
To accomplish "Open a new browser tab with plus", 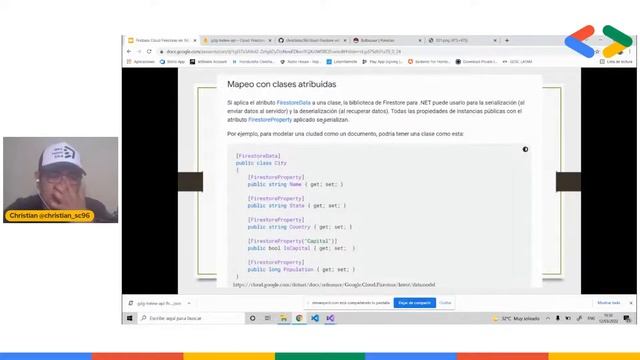I will tap(507, 40).
